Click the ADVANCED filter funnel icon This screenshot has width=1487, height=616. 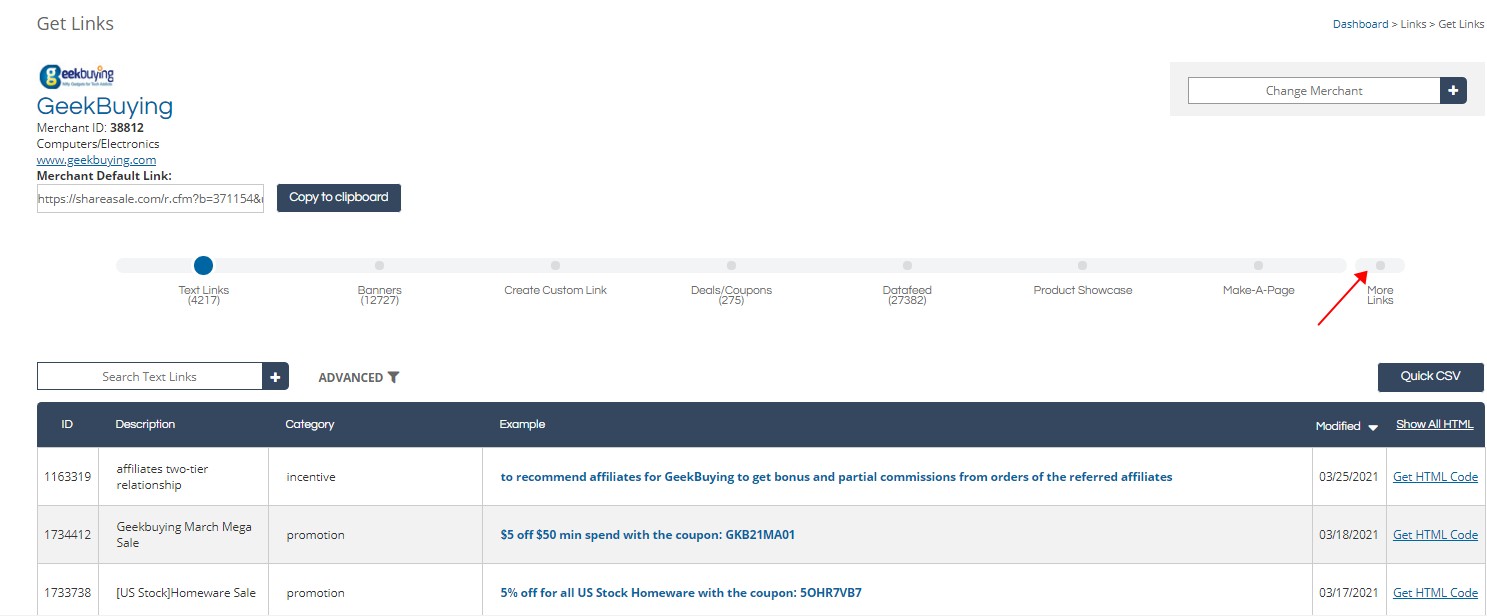pos(394,377)
